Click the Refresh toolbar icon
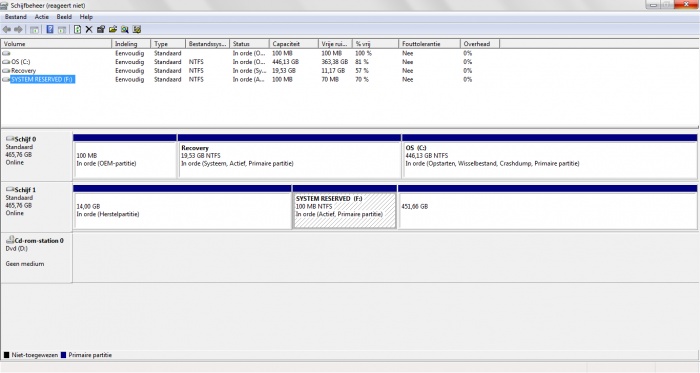 pyautogui.click(x=77, y=29)
